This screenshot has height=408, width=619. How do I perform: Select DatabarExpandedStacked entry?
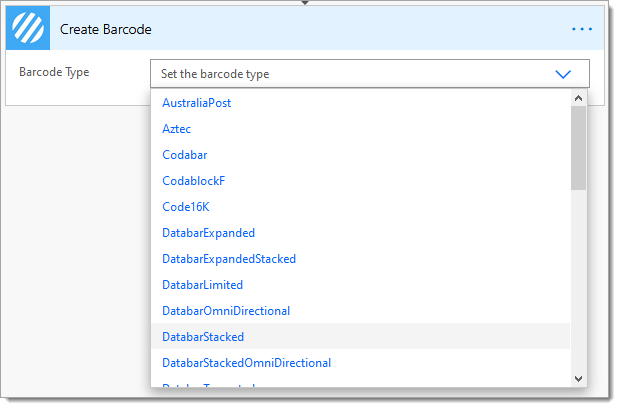click(x=229, y=259)
